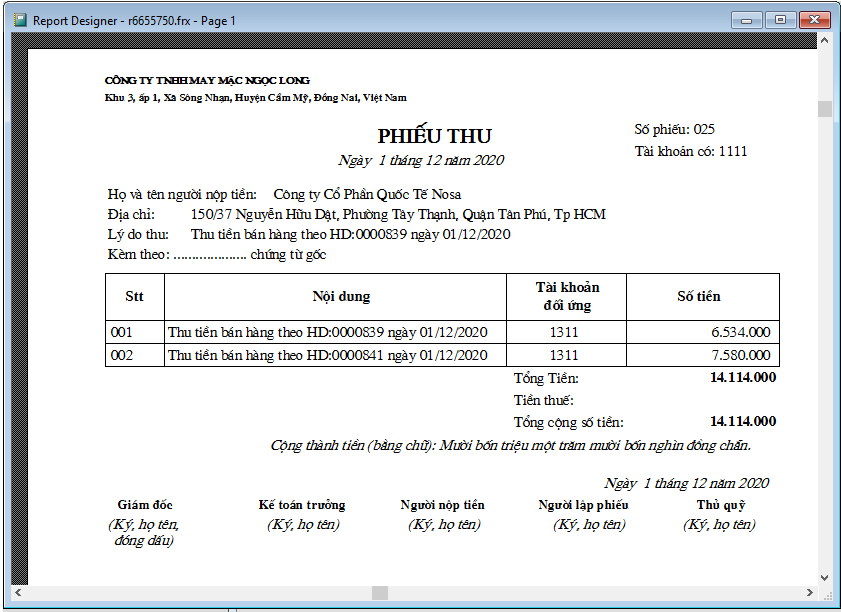Click the company address line Khu 3, ấp 1

coord(255,98)
